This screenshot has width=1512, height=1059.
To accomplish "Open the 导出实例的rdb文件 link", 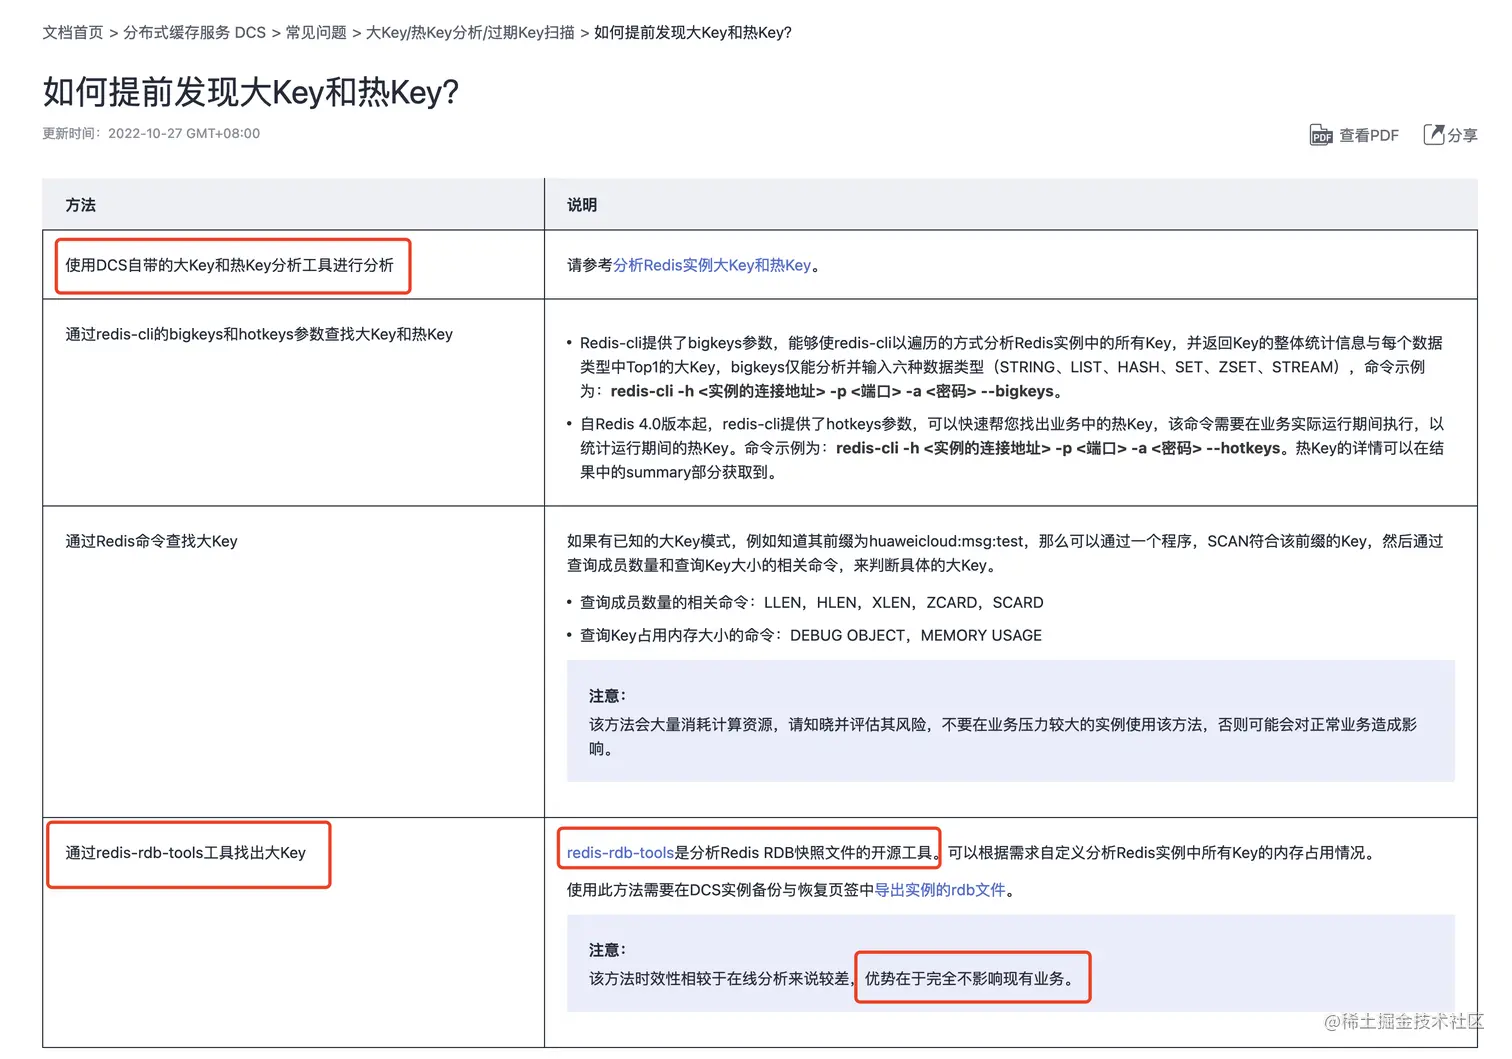I will [x=940, y=890].
